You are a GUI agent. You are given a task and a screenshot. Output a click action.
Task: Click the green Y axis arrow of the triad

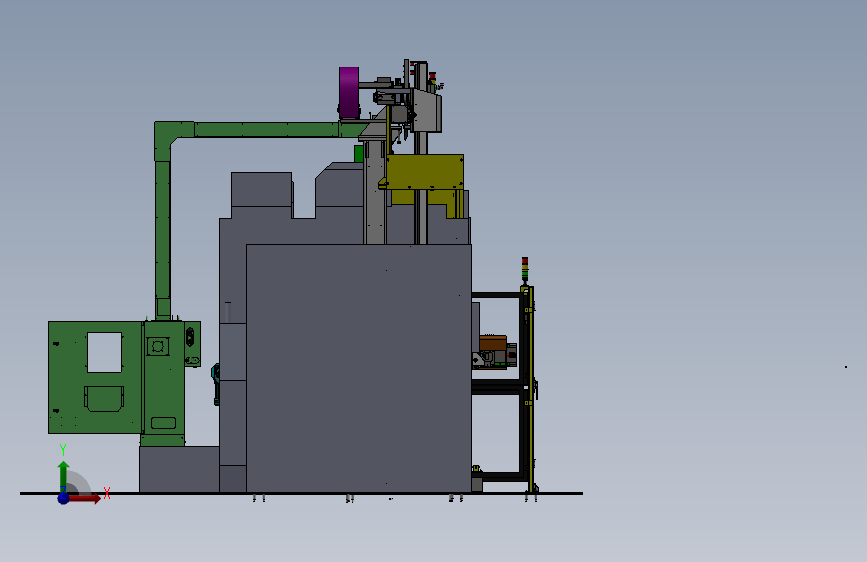click(x=63, y=475)
